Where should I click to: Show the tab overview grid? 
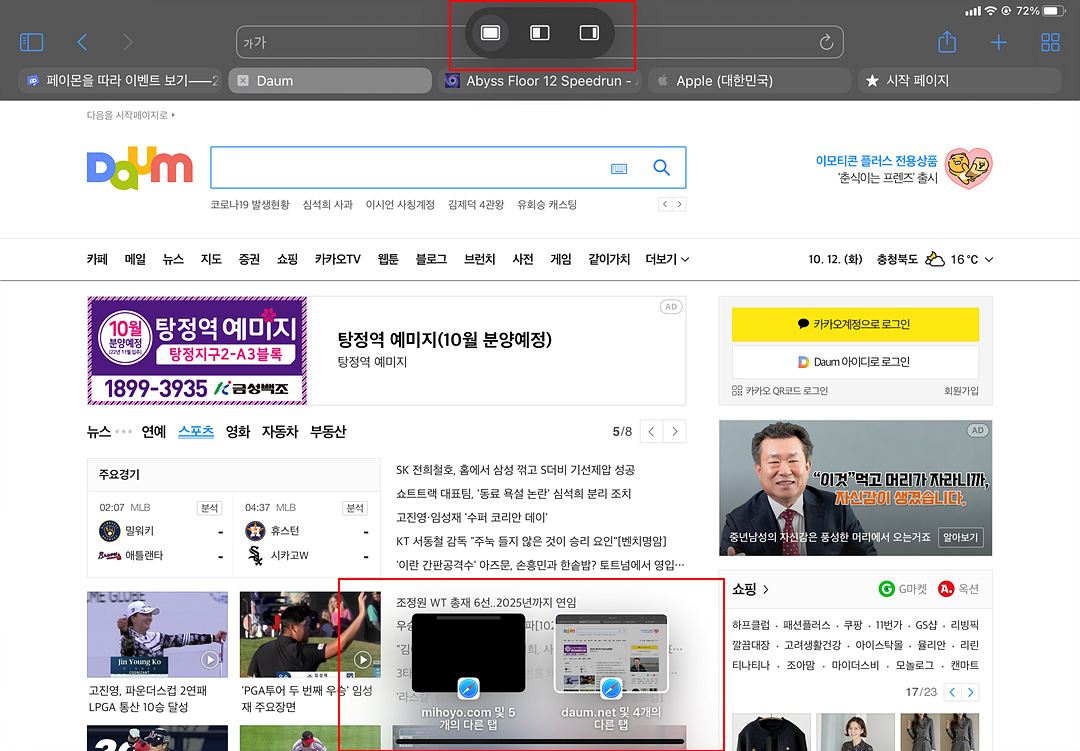1050,42
